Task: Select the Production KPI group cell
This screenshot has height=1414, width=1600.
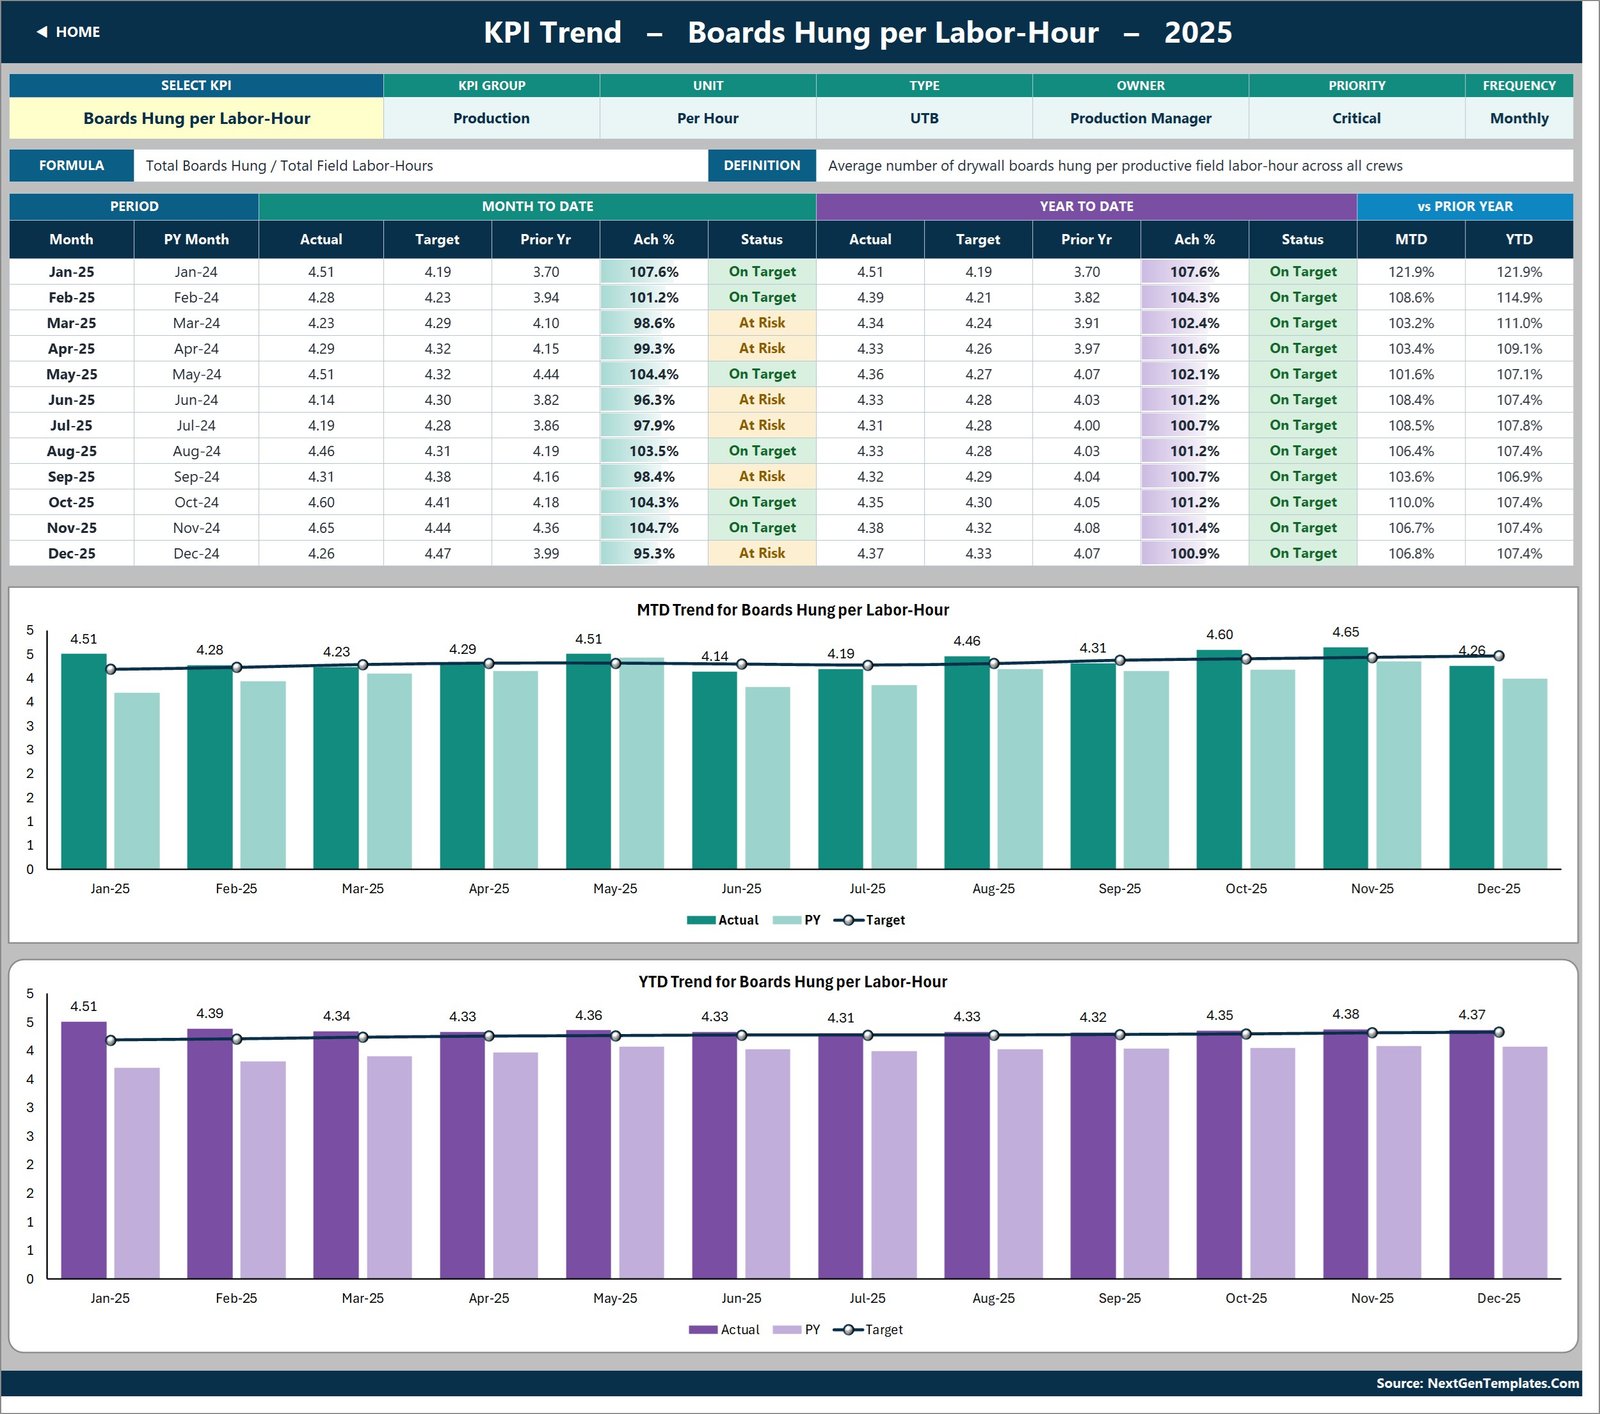Action: pos(491,118)
